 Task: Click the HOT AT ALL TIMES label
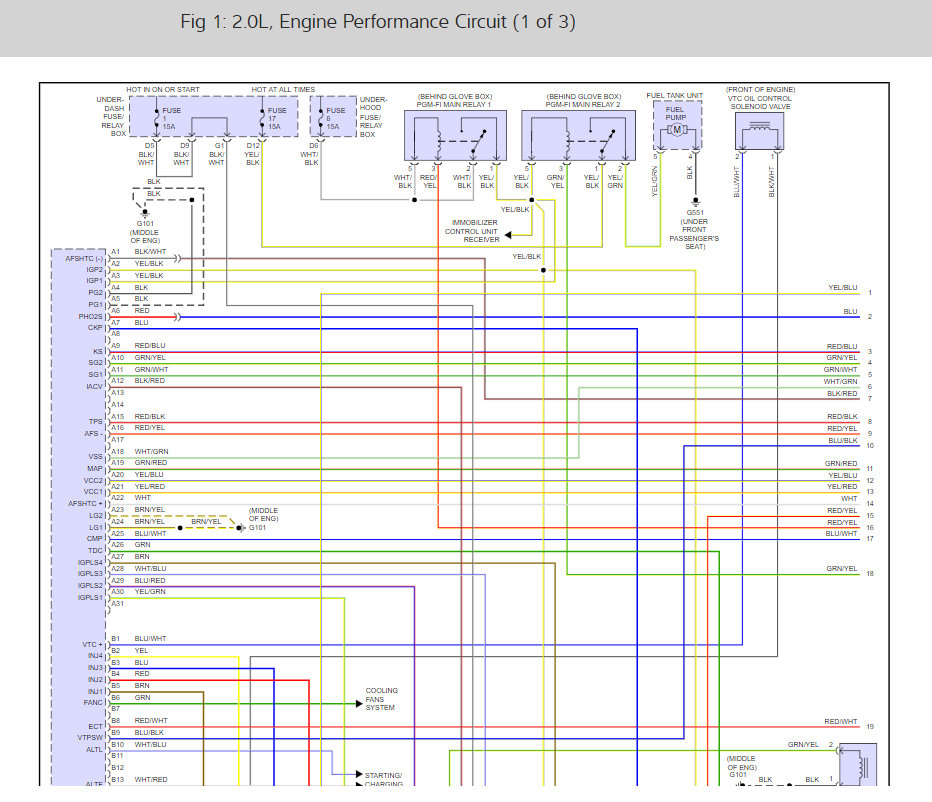pyautogui.click(x=283, y=90)
